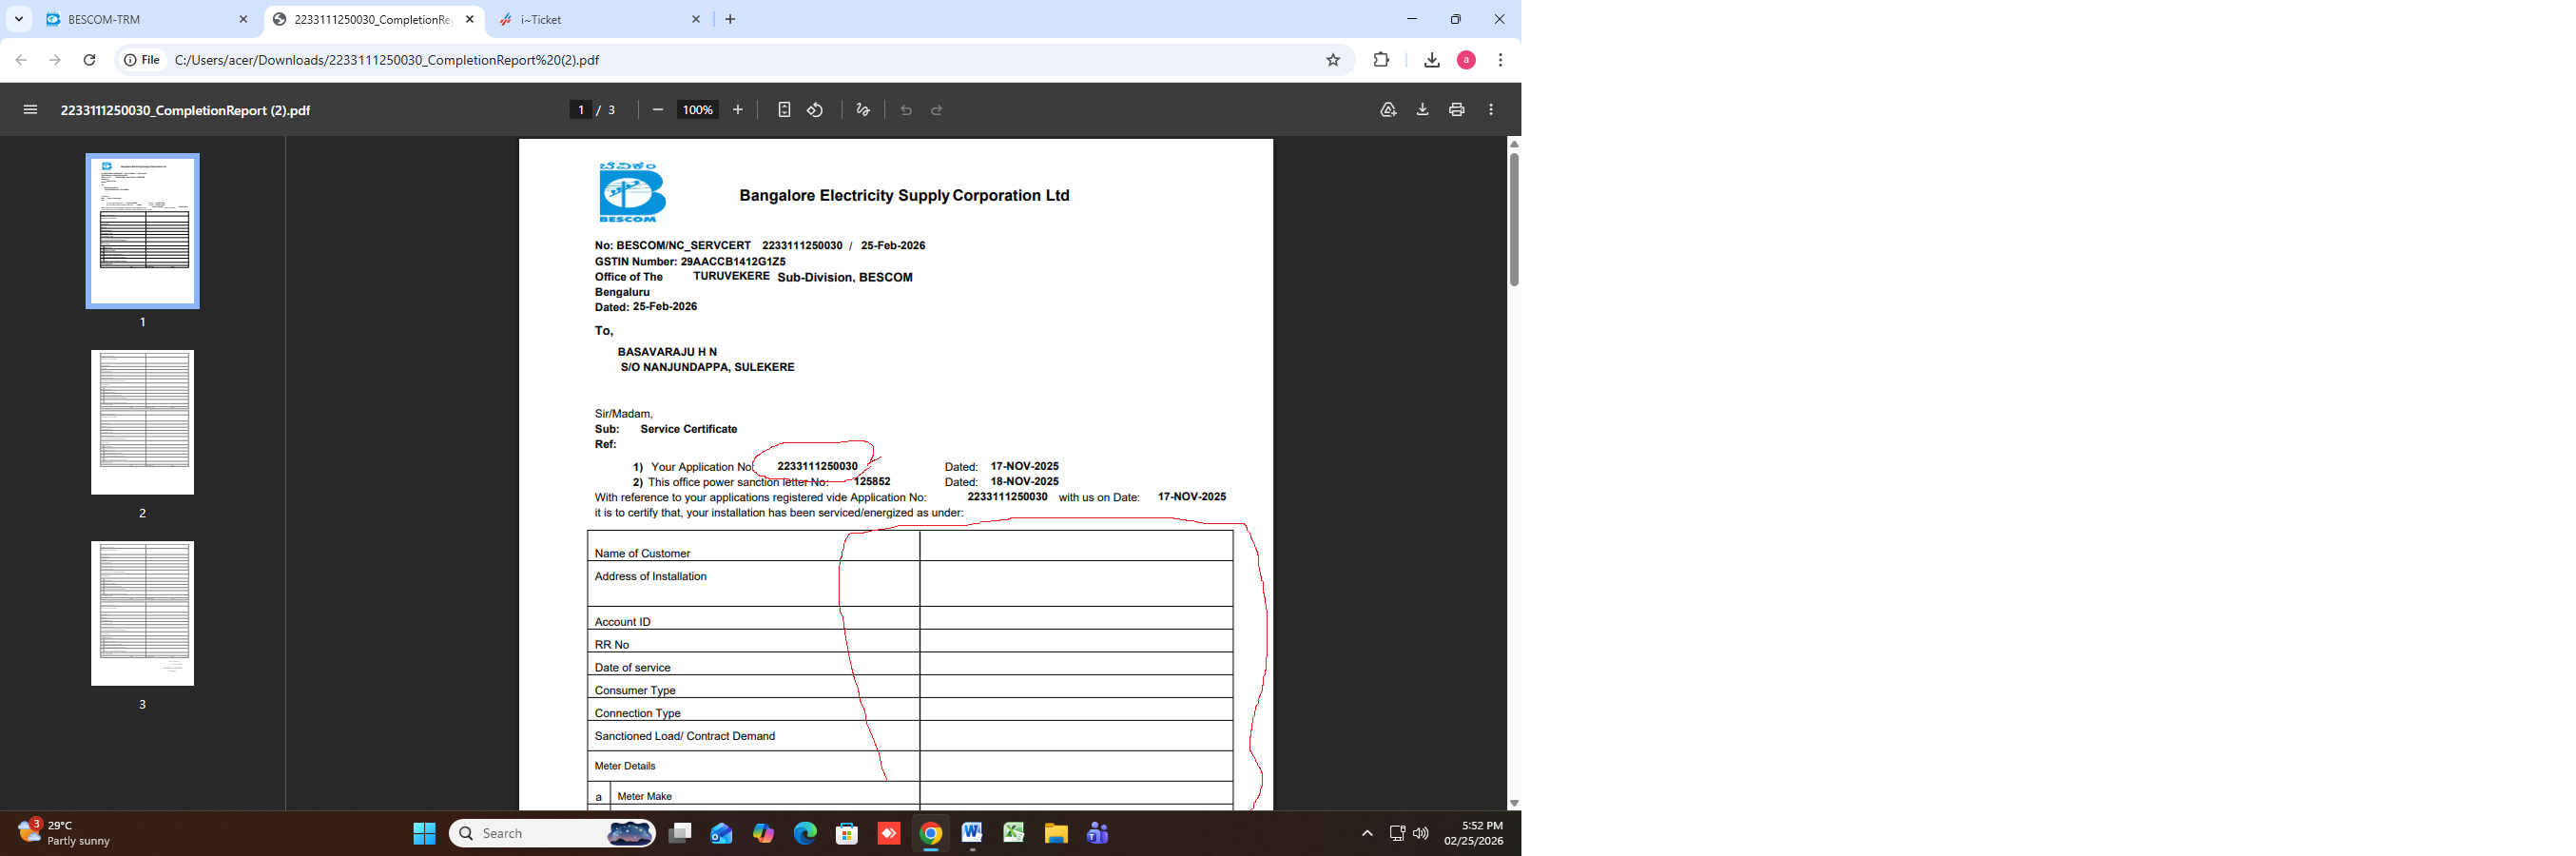The image size is (2576, 856).
Task: Bookmark this page with the star icon
Action: pos(1333,60)
